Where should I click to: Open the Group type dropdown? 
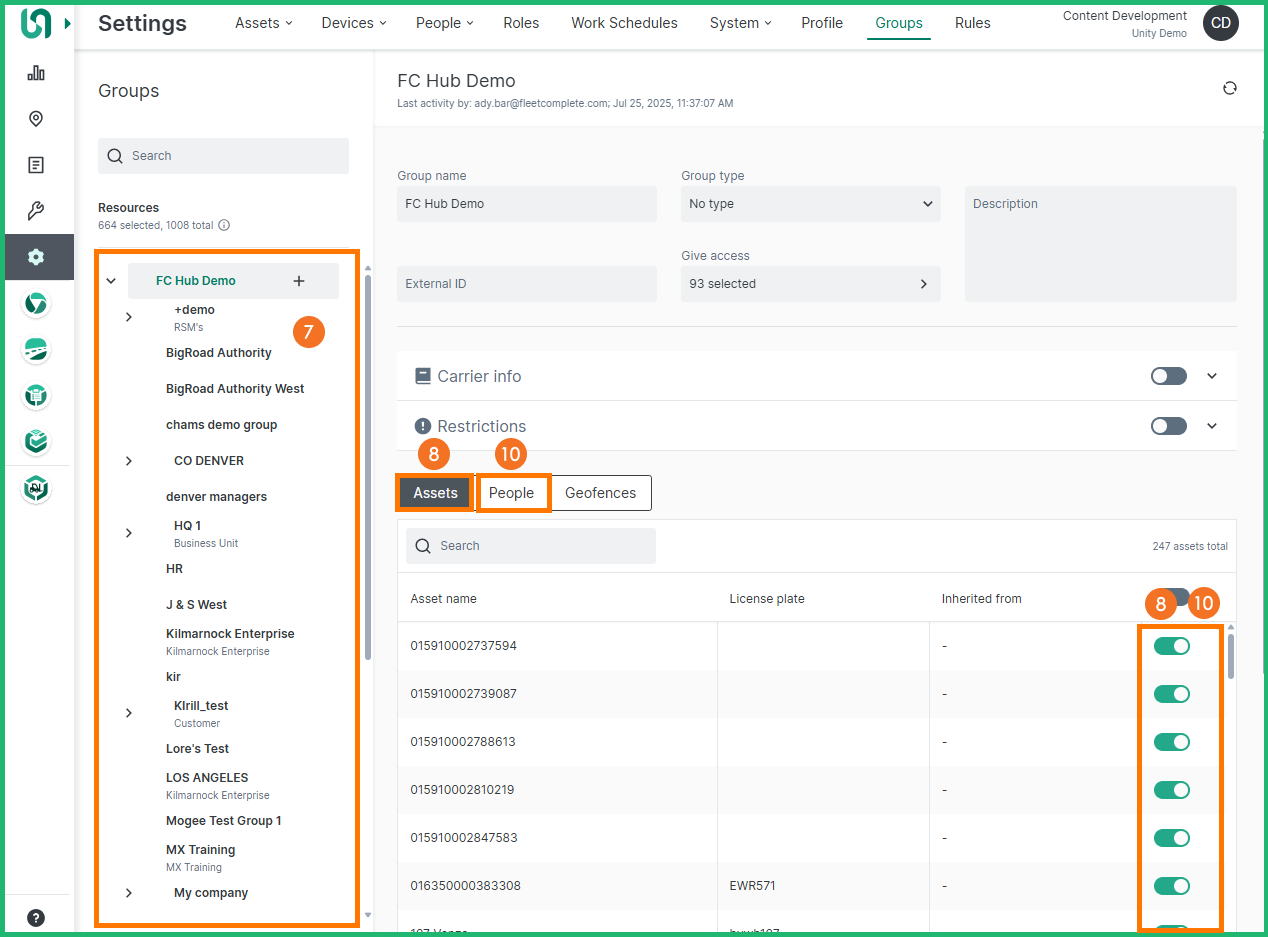(x=810, y=204)
